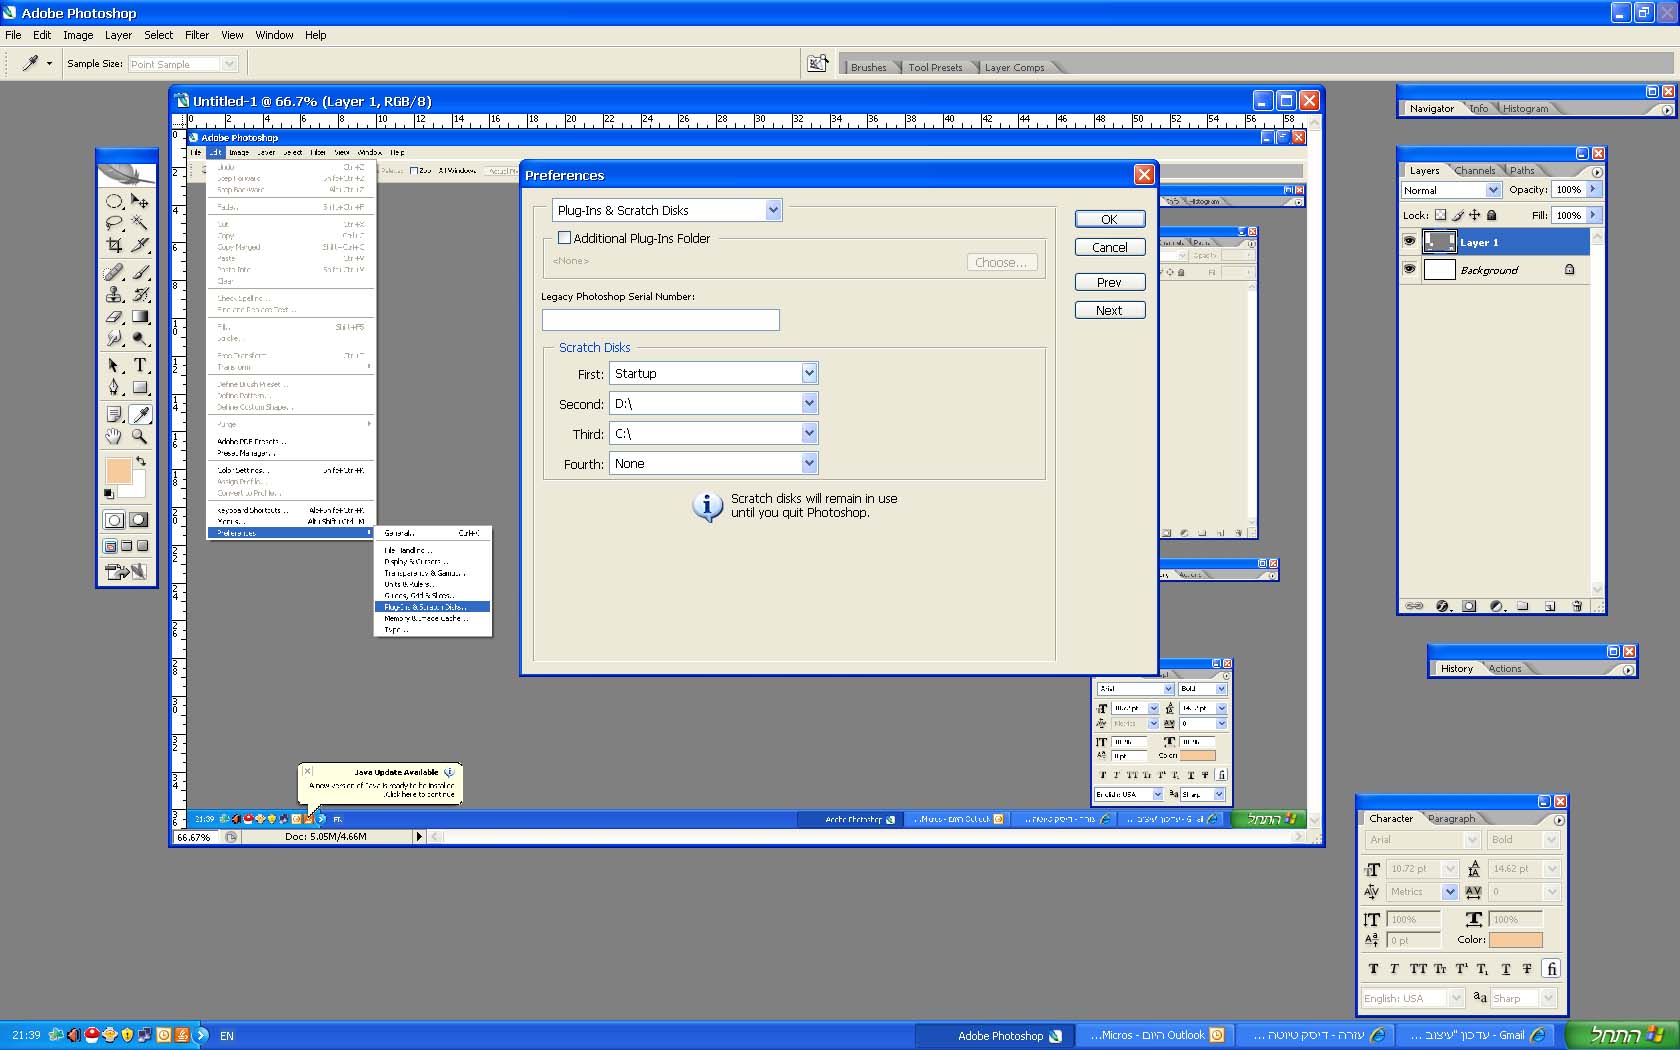The width and height of the screenshot is (1680, 1050).
Task: Select the Slice tool
Action: (x=140, y=245)
